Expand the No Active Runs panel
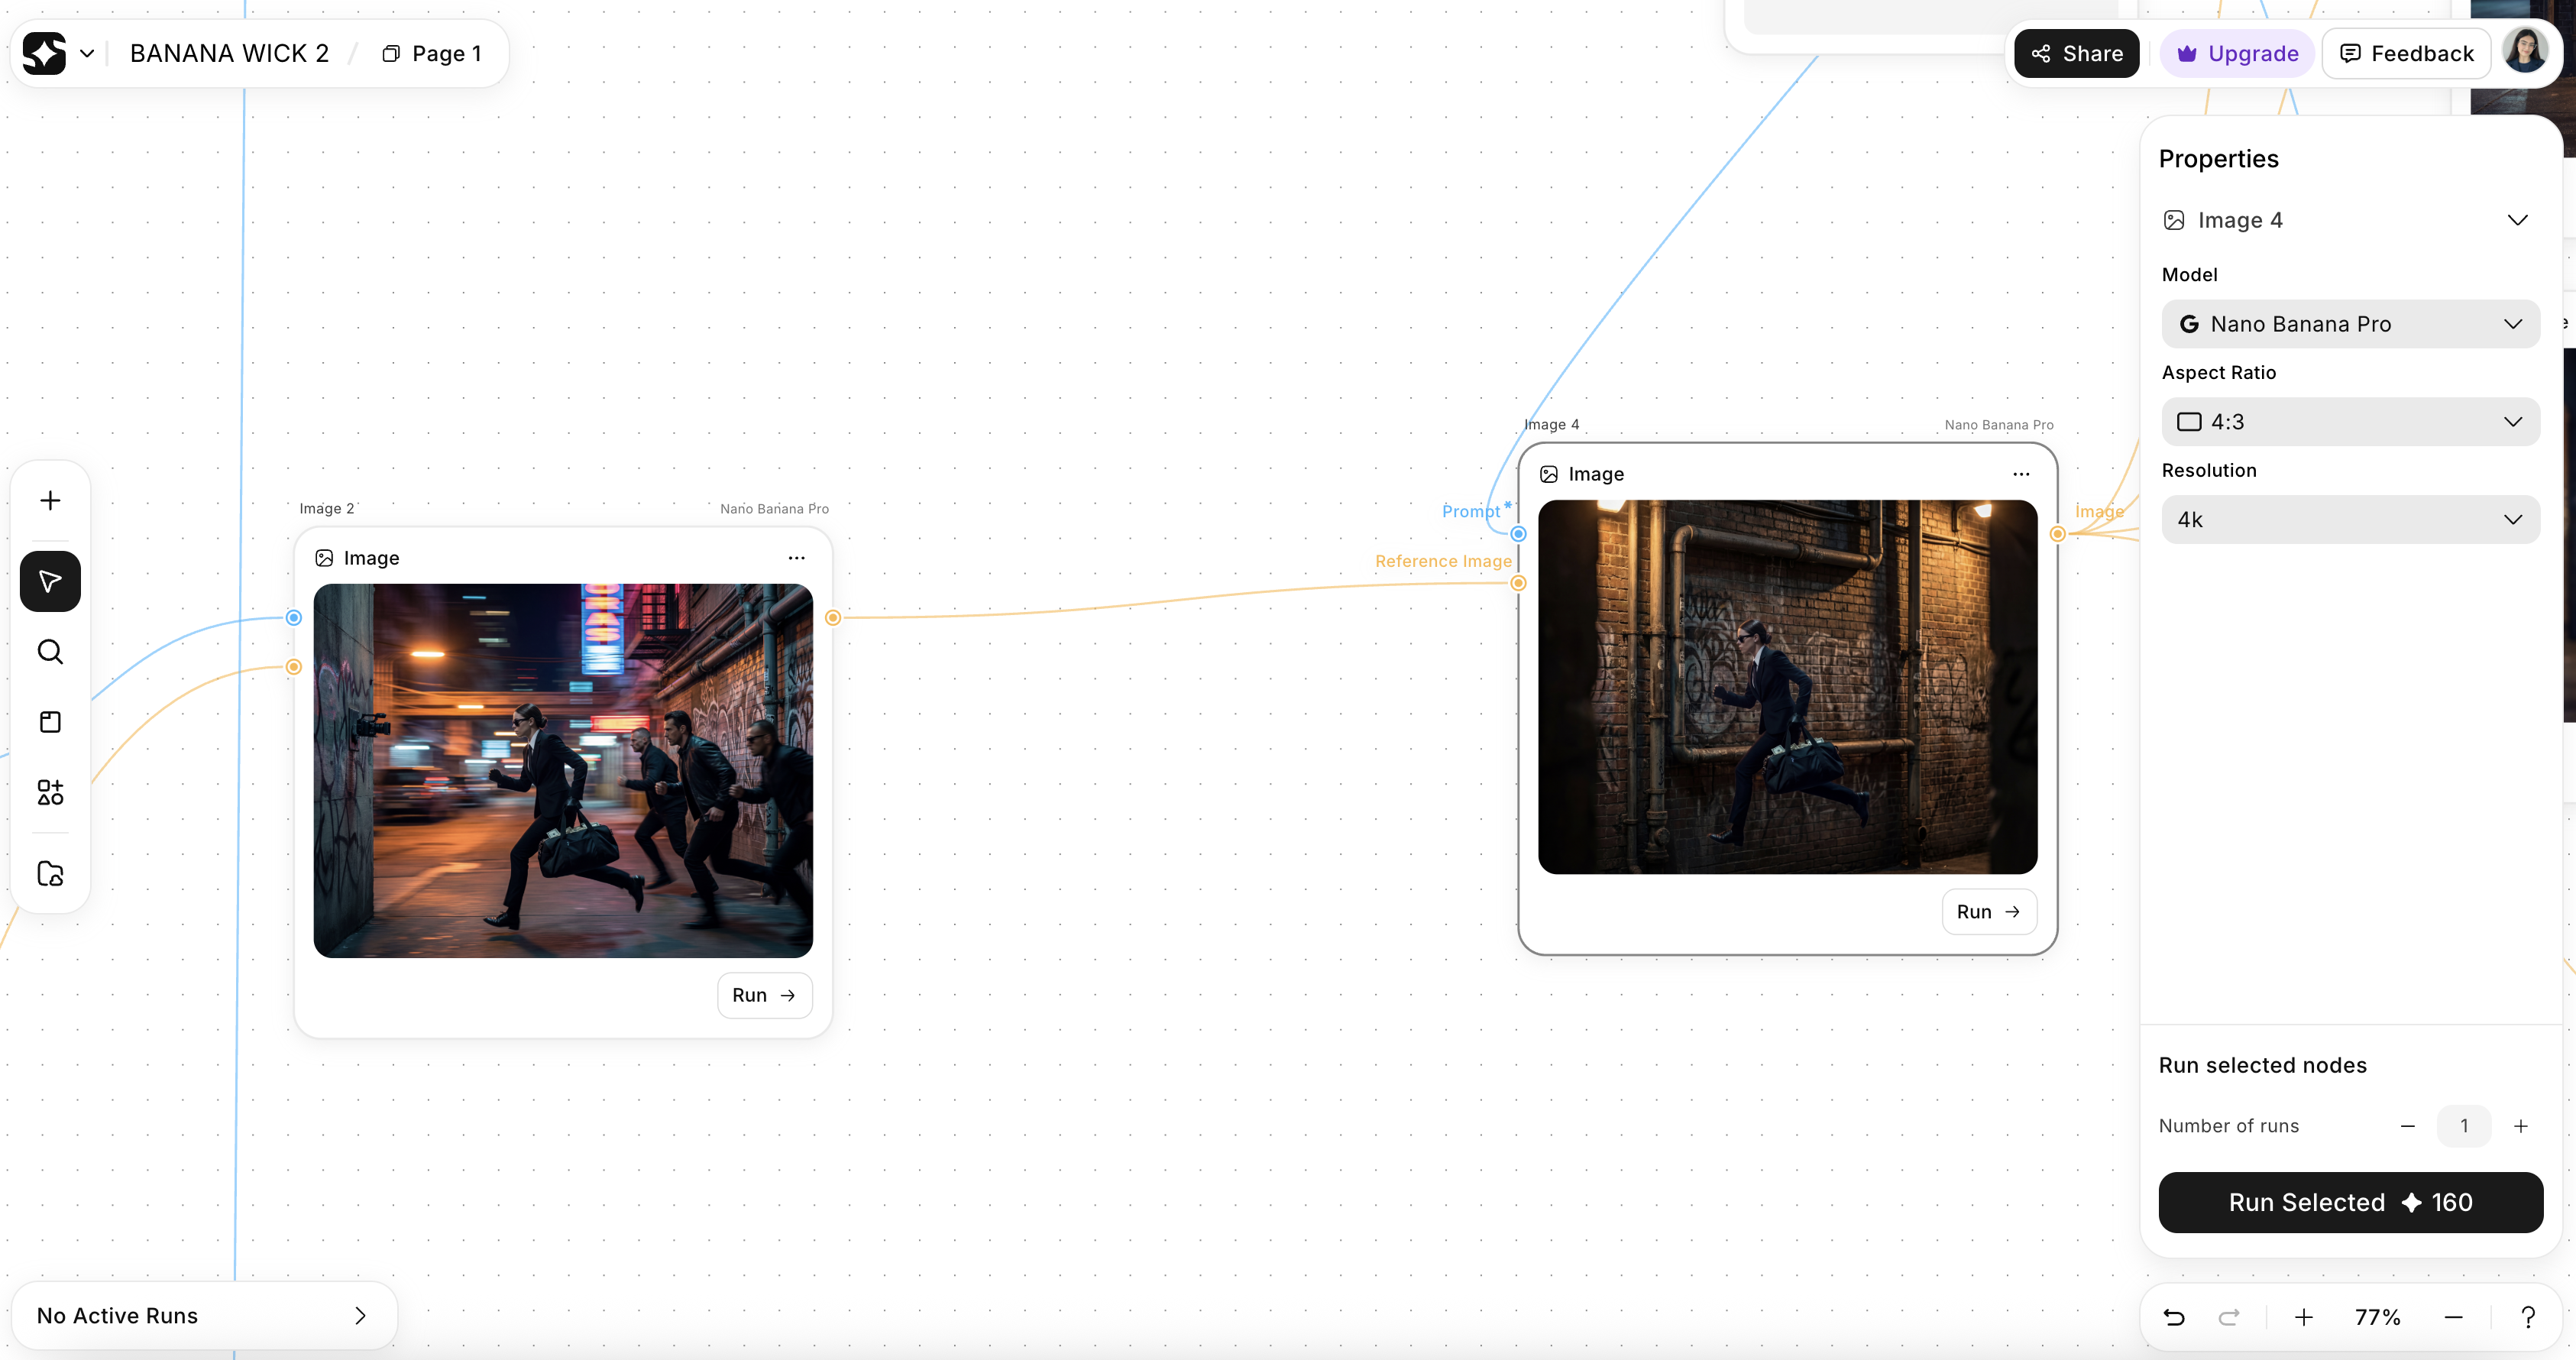The height and width of the screenshot is (1360, 2576). tap(360, 1316)
